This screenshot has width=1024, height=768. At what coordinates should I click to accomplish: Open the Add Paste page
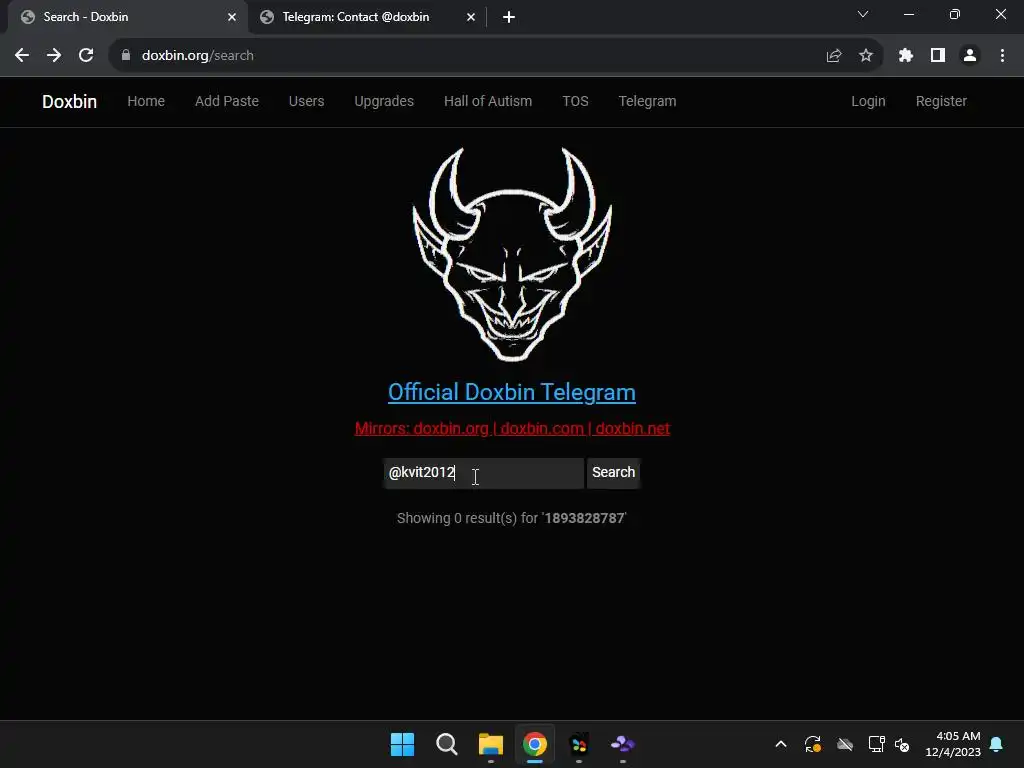[x=227, y=101]
